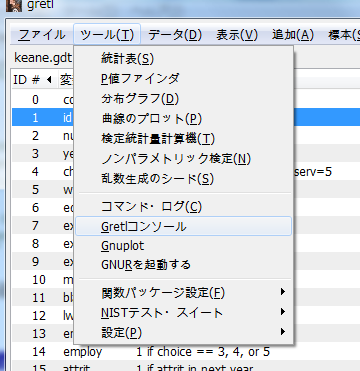Click description '1 if choice == 3, 4, or 5'
The width and height of the screenshot is (360, 371).
coord(203,352)
